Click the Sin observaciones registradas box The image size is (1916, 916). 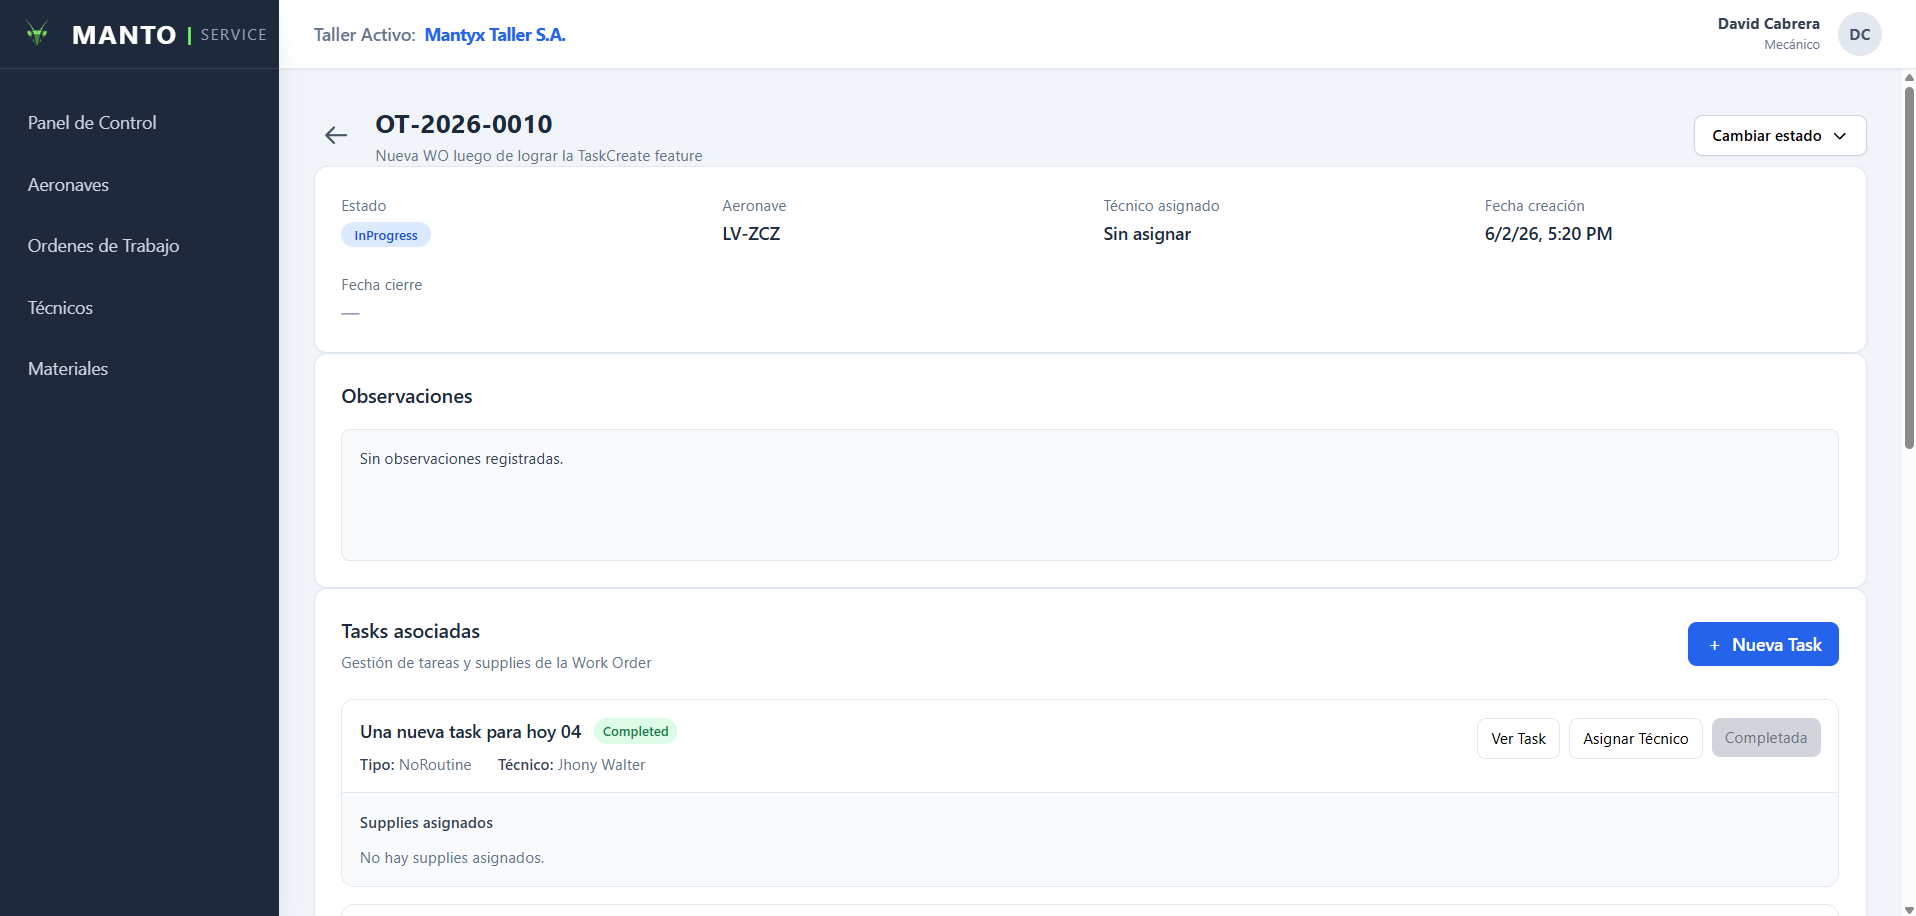click(1089, 495)
